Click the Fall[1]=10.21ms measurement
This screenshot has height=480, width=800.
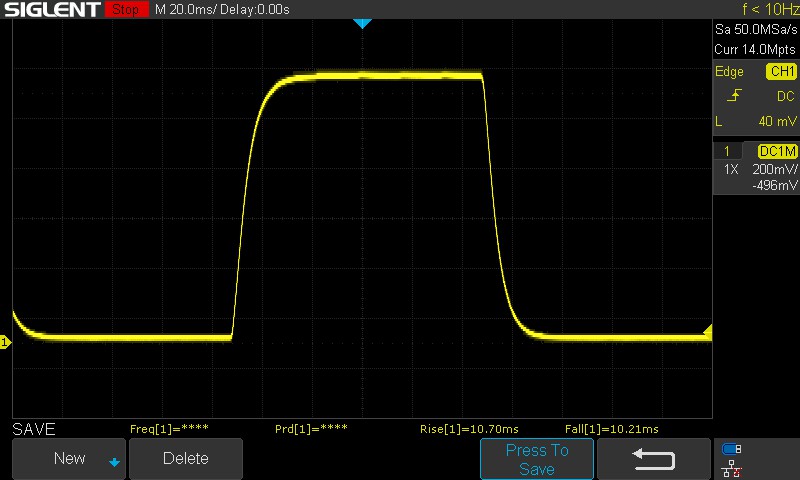pos(612,429)
